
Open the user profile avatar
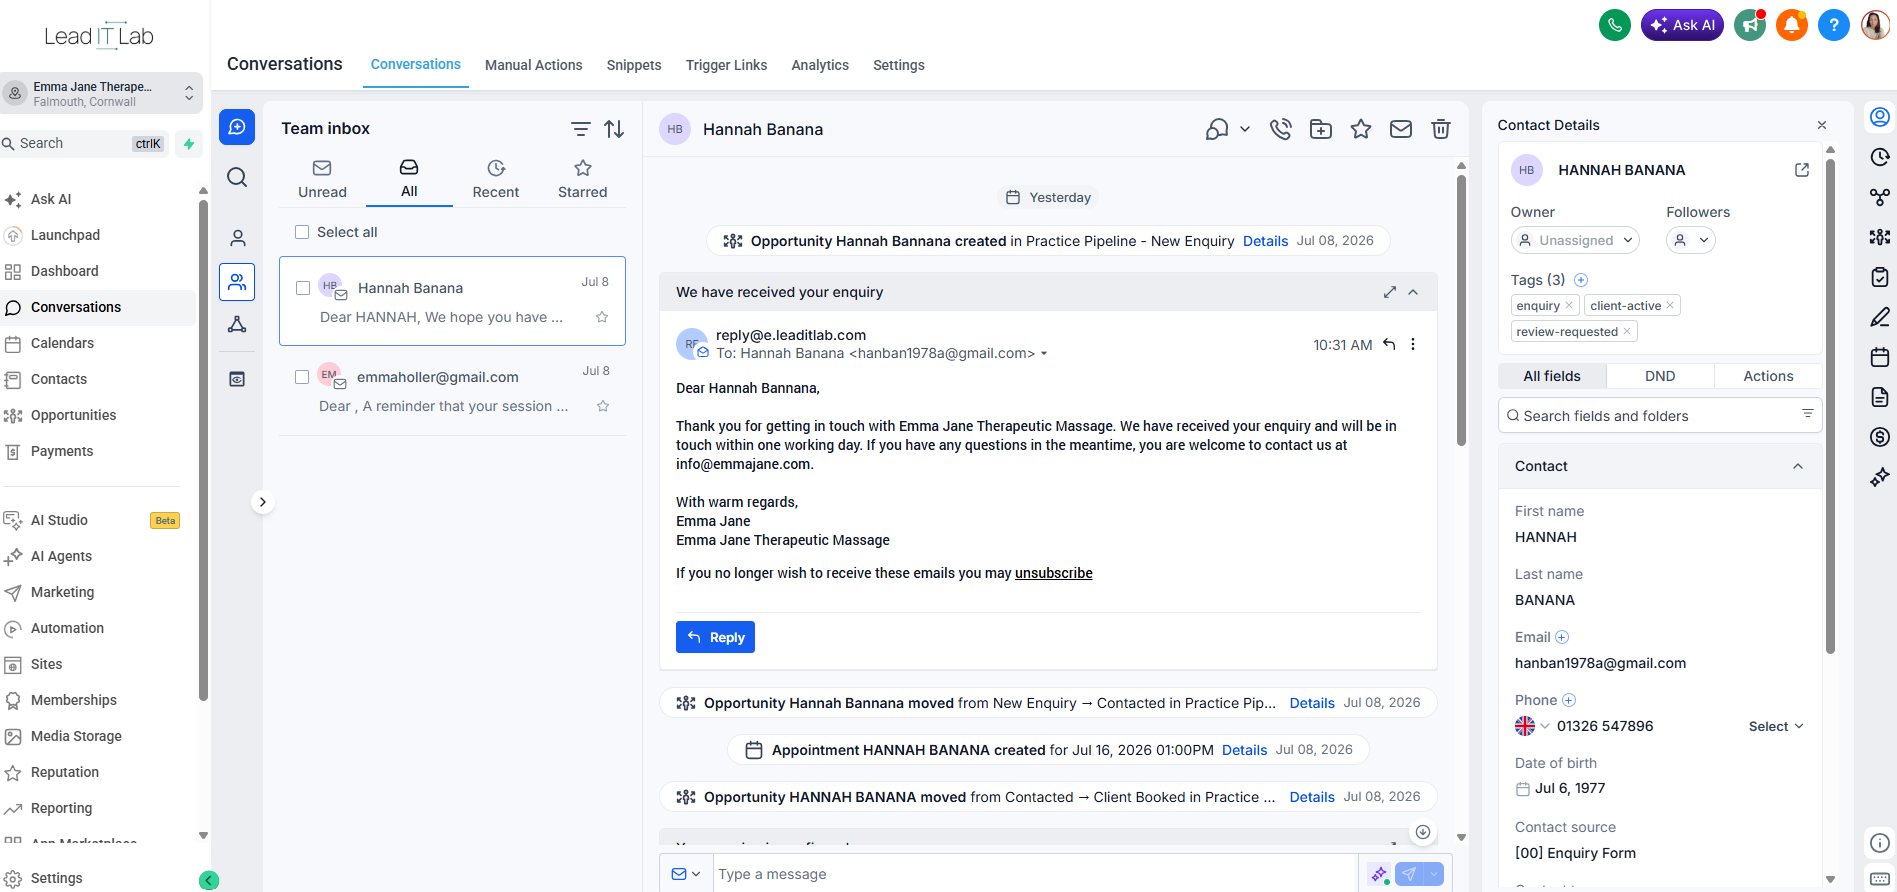pos(1875,25)
